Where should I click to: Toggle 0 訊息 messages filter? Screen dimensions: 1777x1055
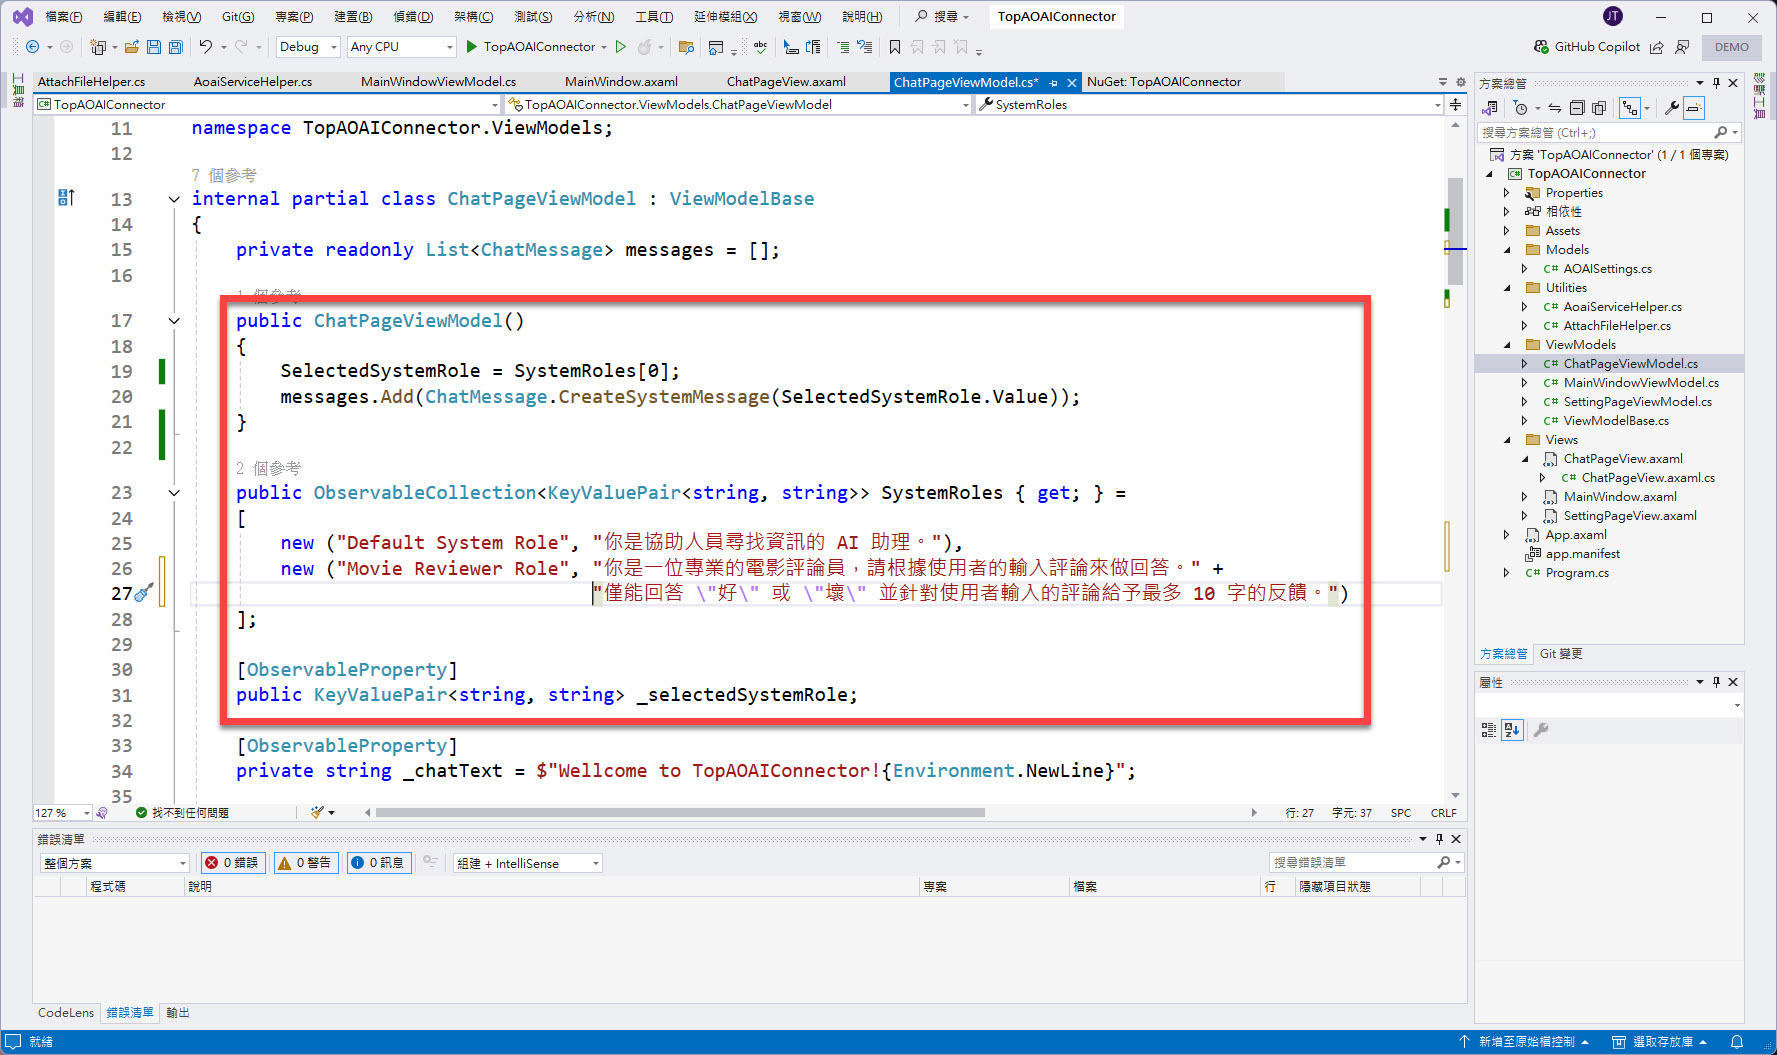[378, 863]
